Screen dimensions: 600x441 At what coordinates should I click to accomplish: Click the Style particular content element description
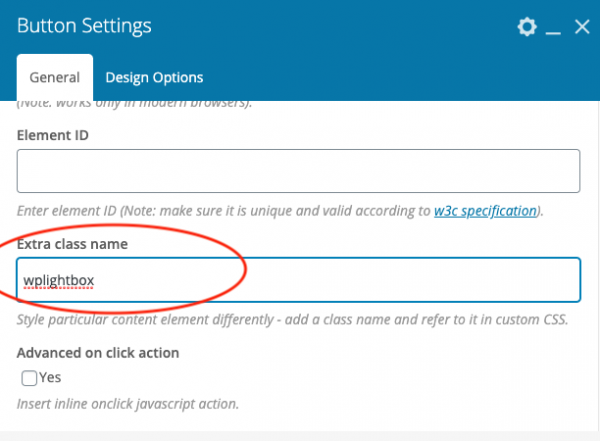tap(290, 320)
